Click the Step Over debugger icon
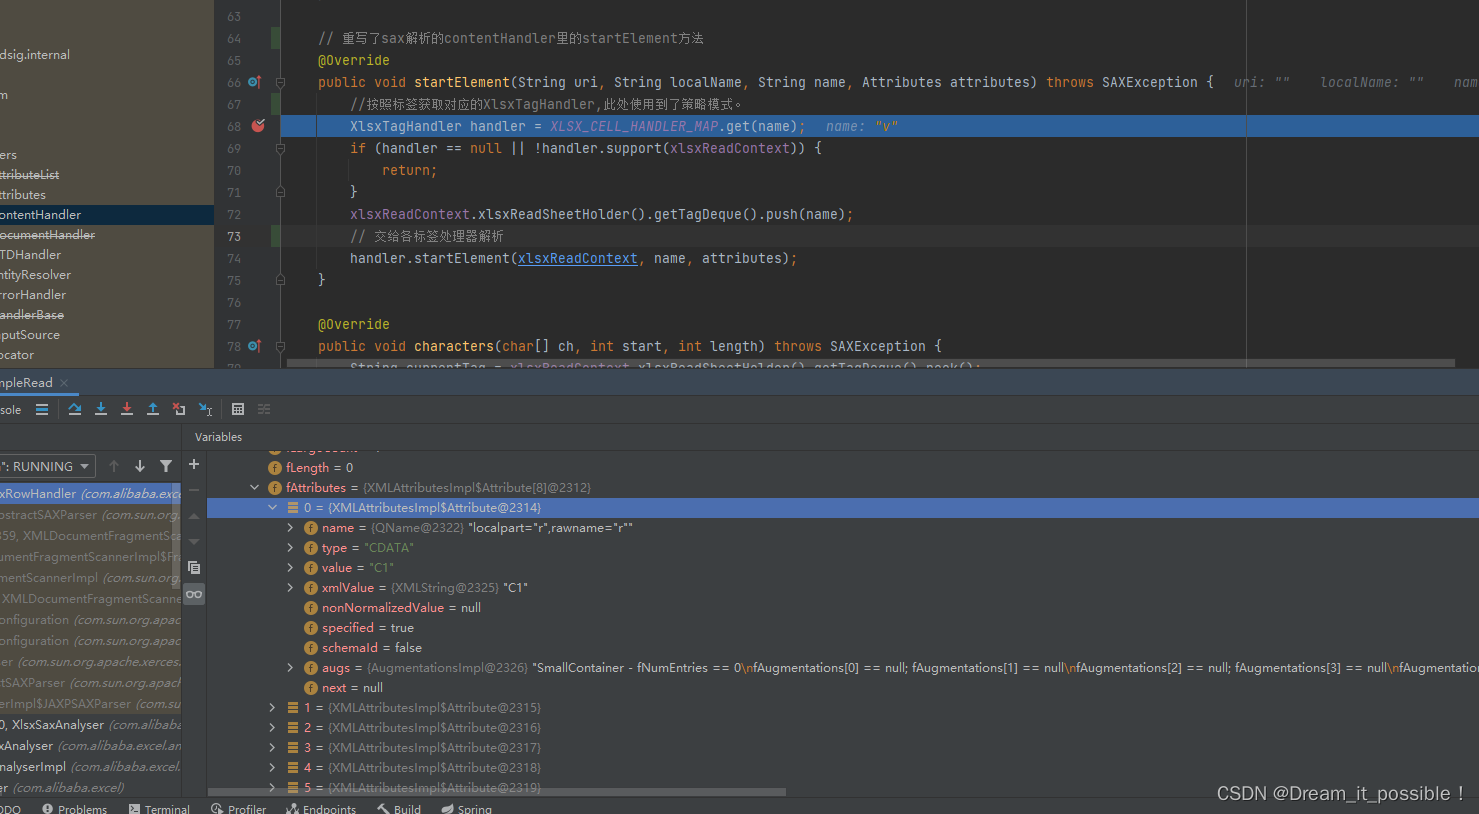The width and height of the screenshot is (1479, 814). click(x=74, y=409)
